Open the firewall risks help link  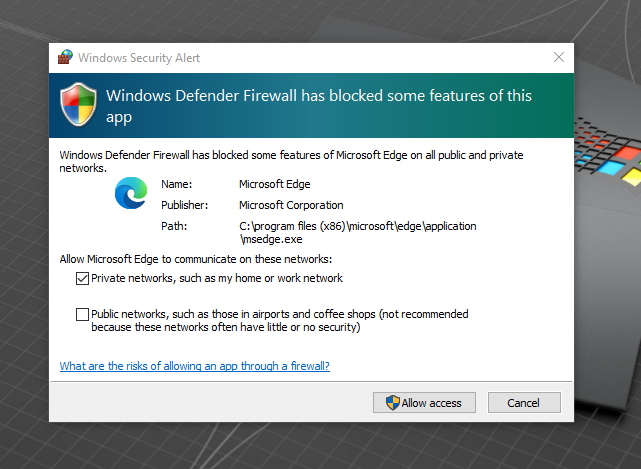[195, 366]
